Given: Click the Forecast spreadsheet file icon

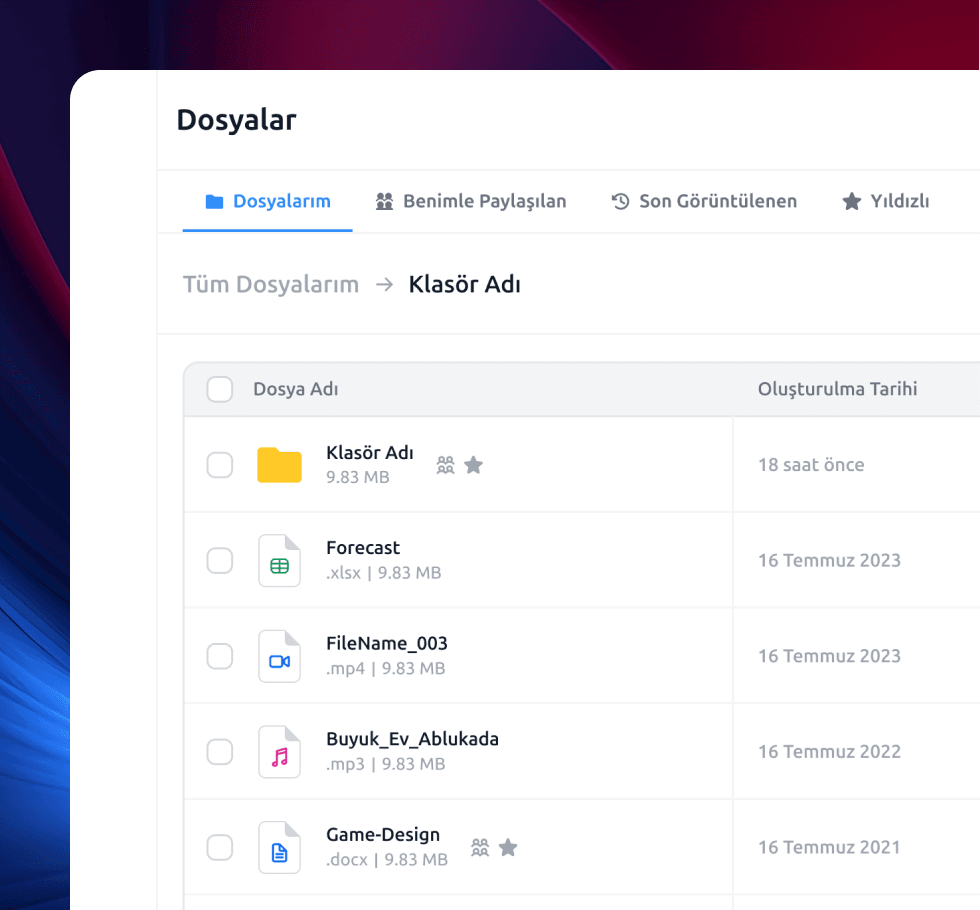Looking at the screenshot, I should coord(279,561).
